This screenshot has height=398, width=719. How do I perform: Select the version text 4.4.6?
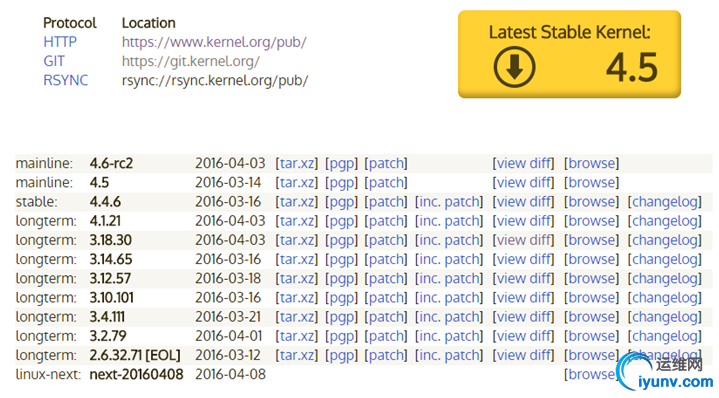[105, 202]
